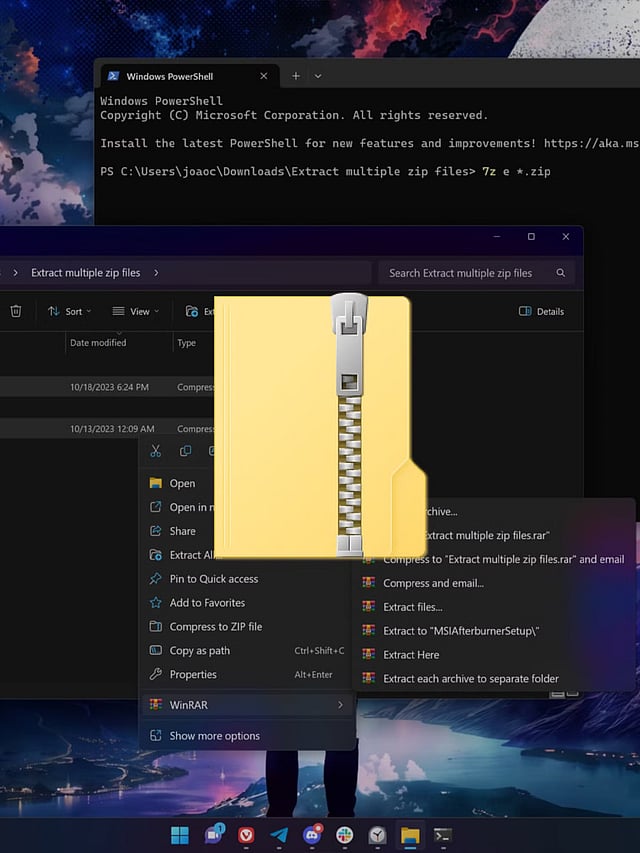Click the Cut scissors icon in context menu
This screenshot has height=853, width=640.
pyautogui.click(x=155, y=451)
